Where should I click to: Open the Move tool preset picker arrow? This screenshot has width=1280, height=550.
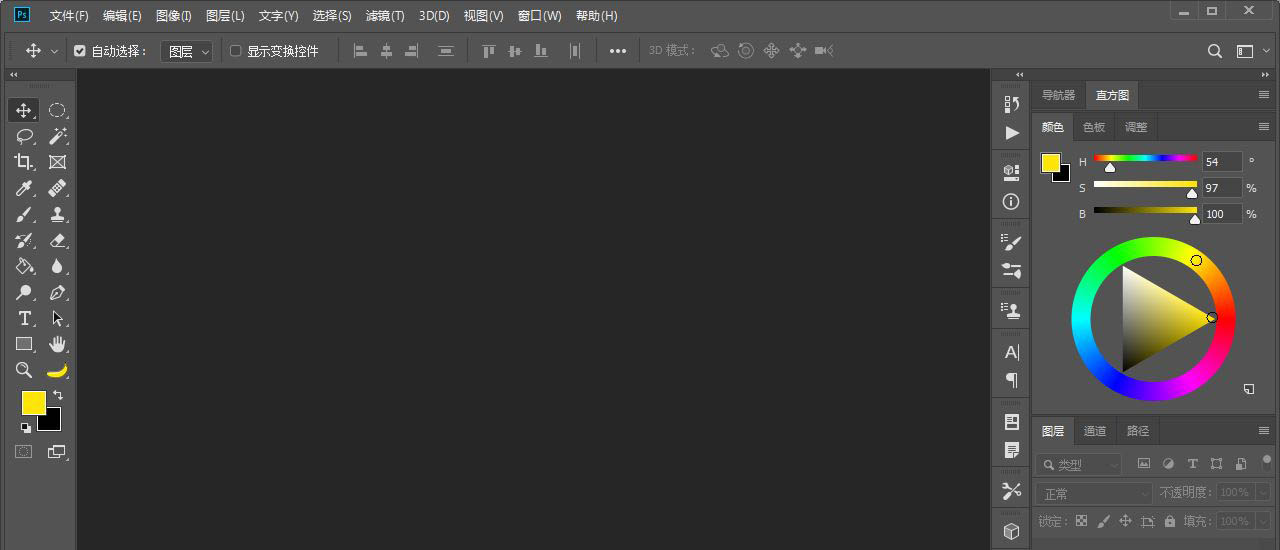pyautogui.click(x=54, y=51)
